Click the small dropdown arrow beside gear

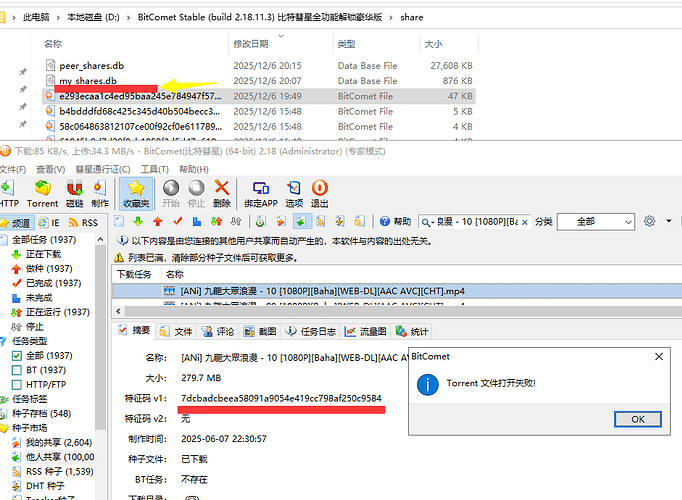click(x=669, y=221)
